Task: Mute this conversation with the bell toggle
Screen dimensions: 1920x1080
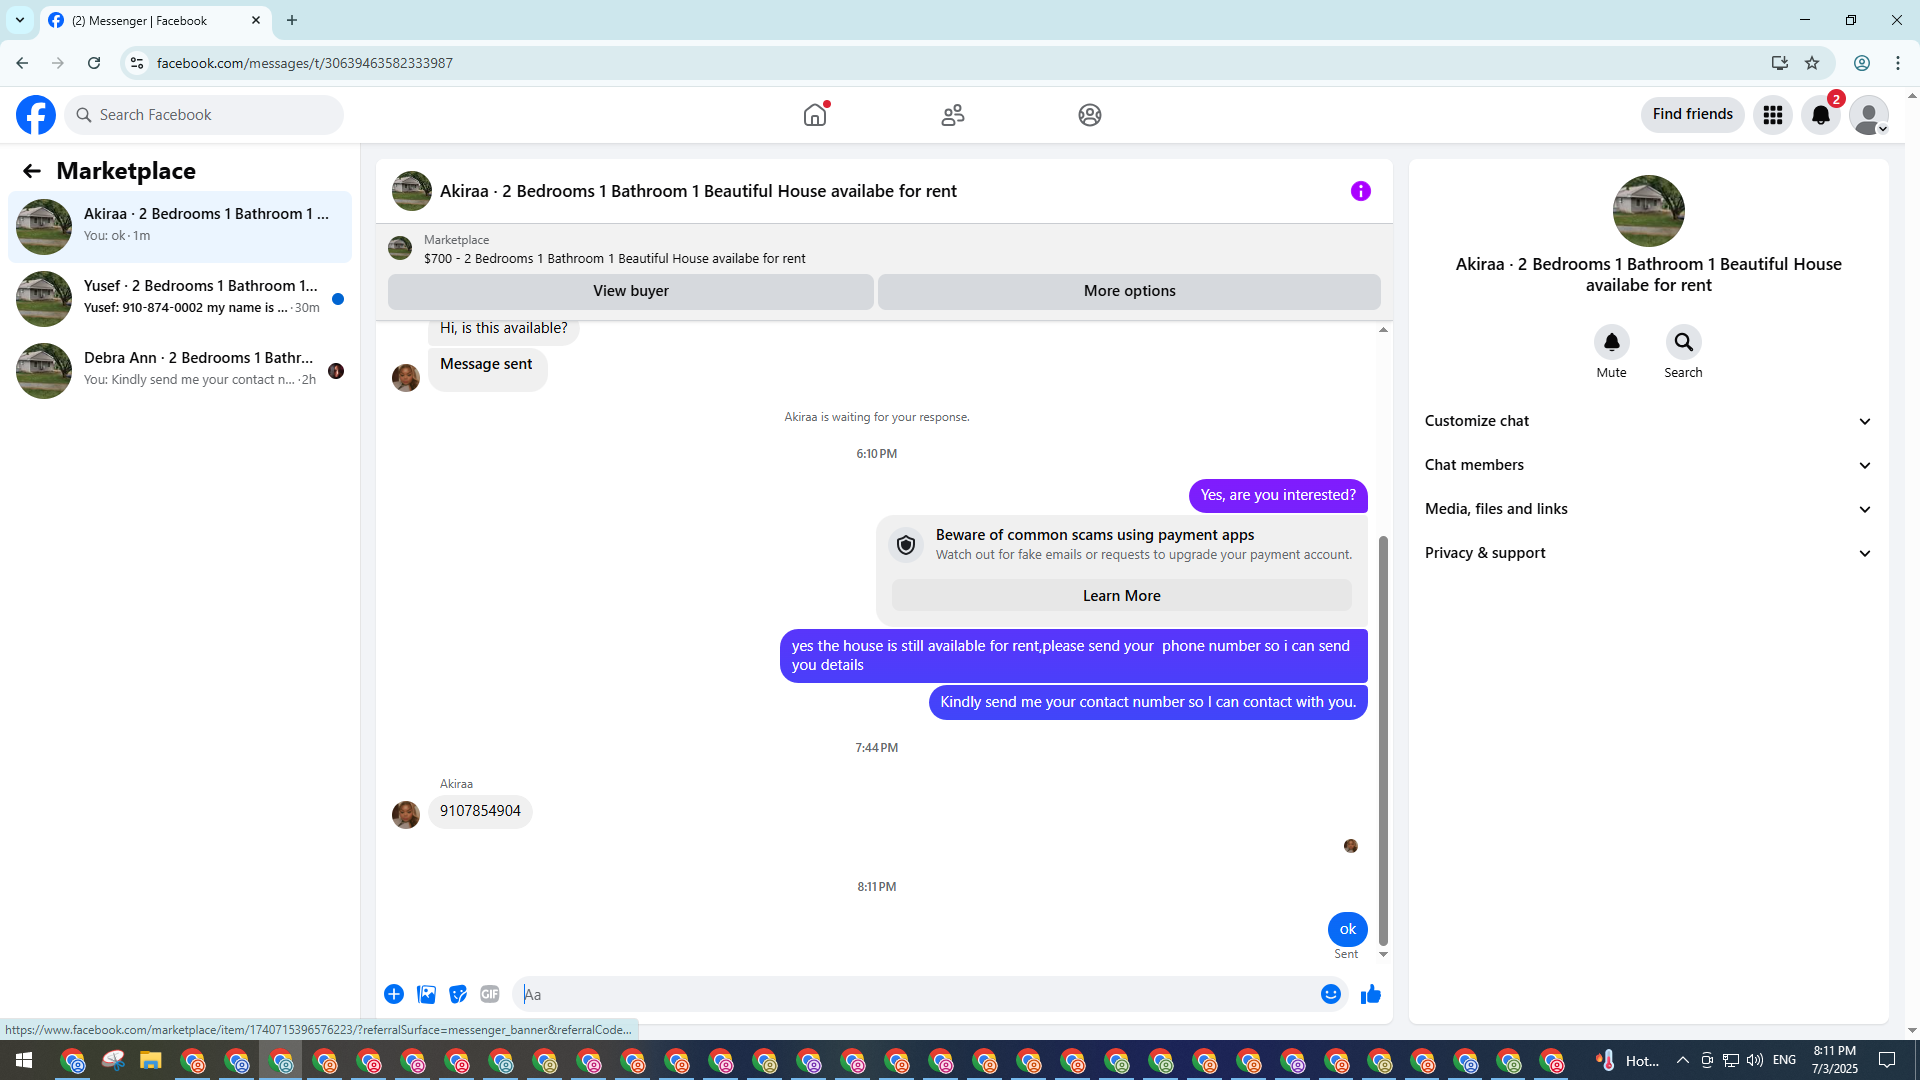Action: click(x=1611, y=343)
